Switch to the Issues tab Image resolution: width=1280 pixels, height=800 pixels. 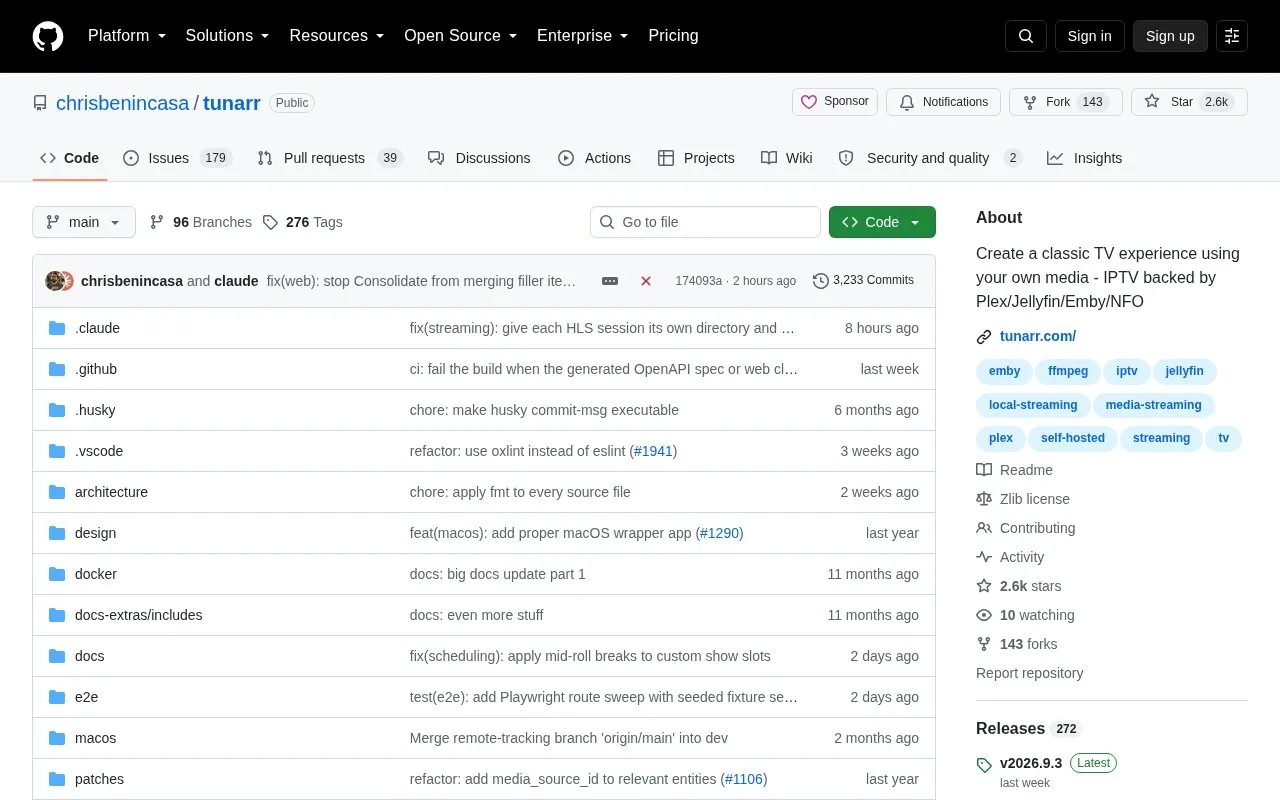(178, 158)
